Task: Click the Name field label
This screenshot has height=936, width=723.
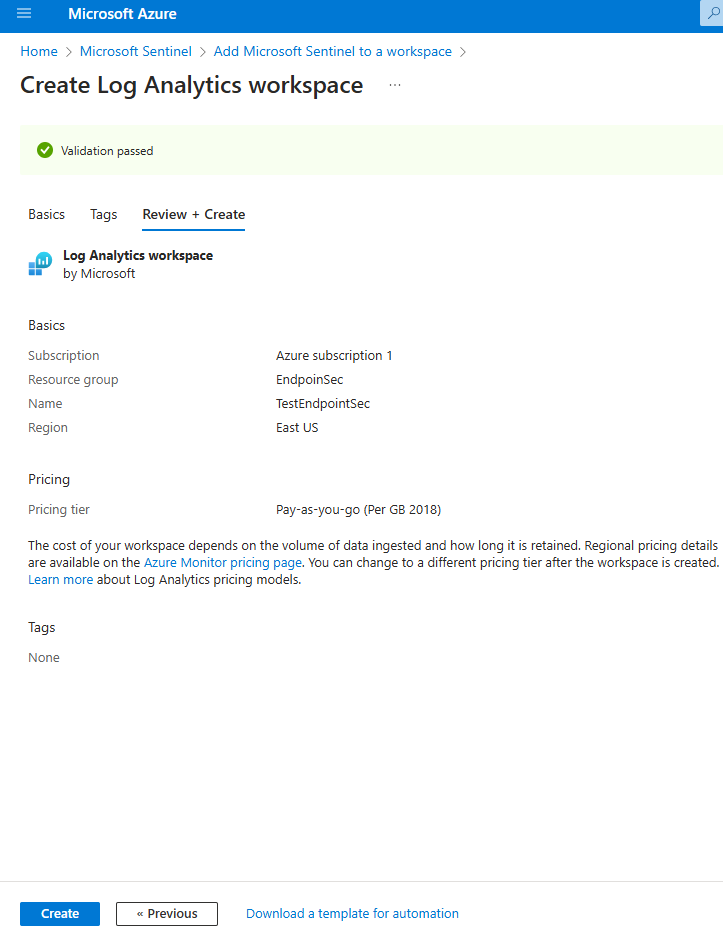Action: tap(45, 404)
